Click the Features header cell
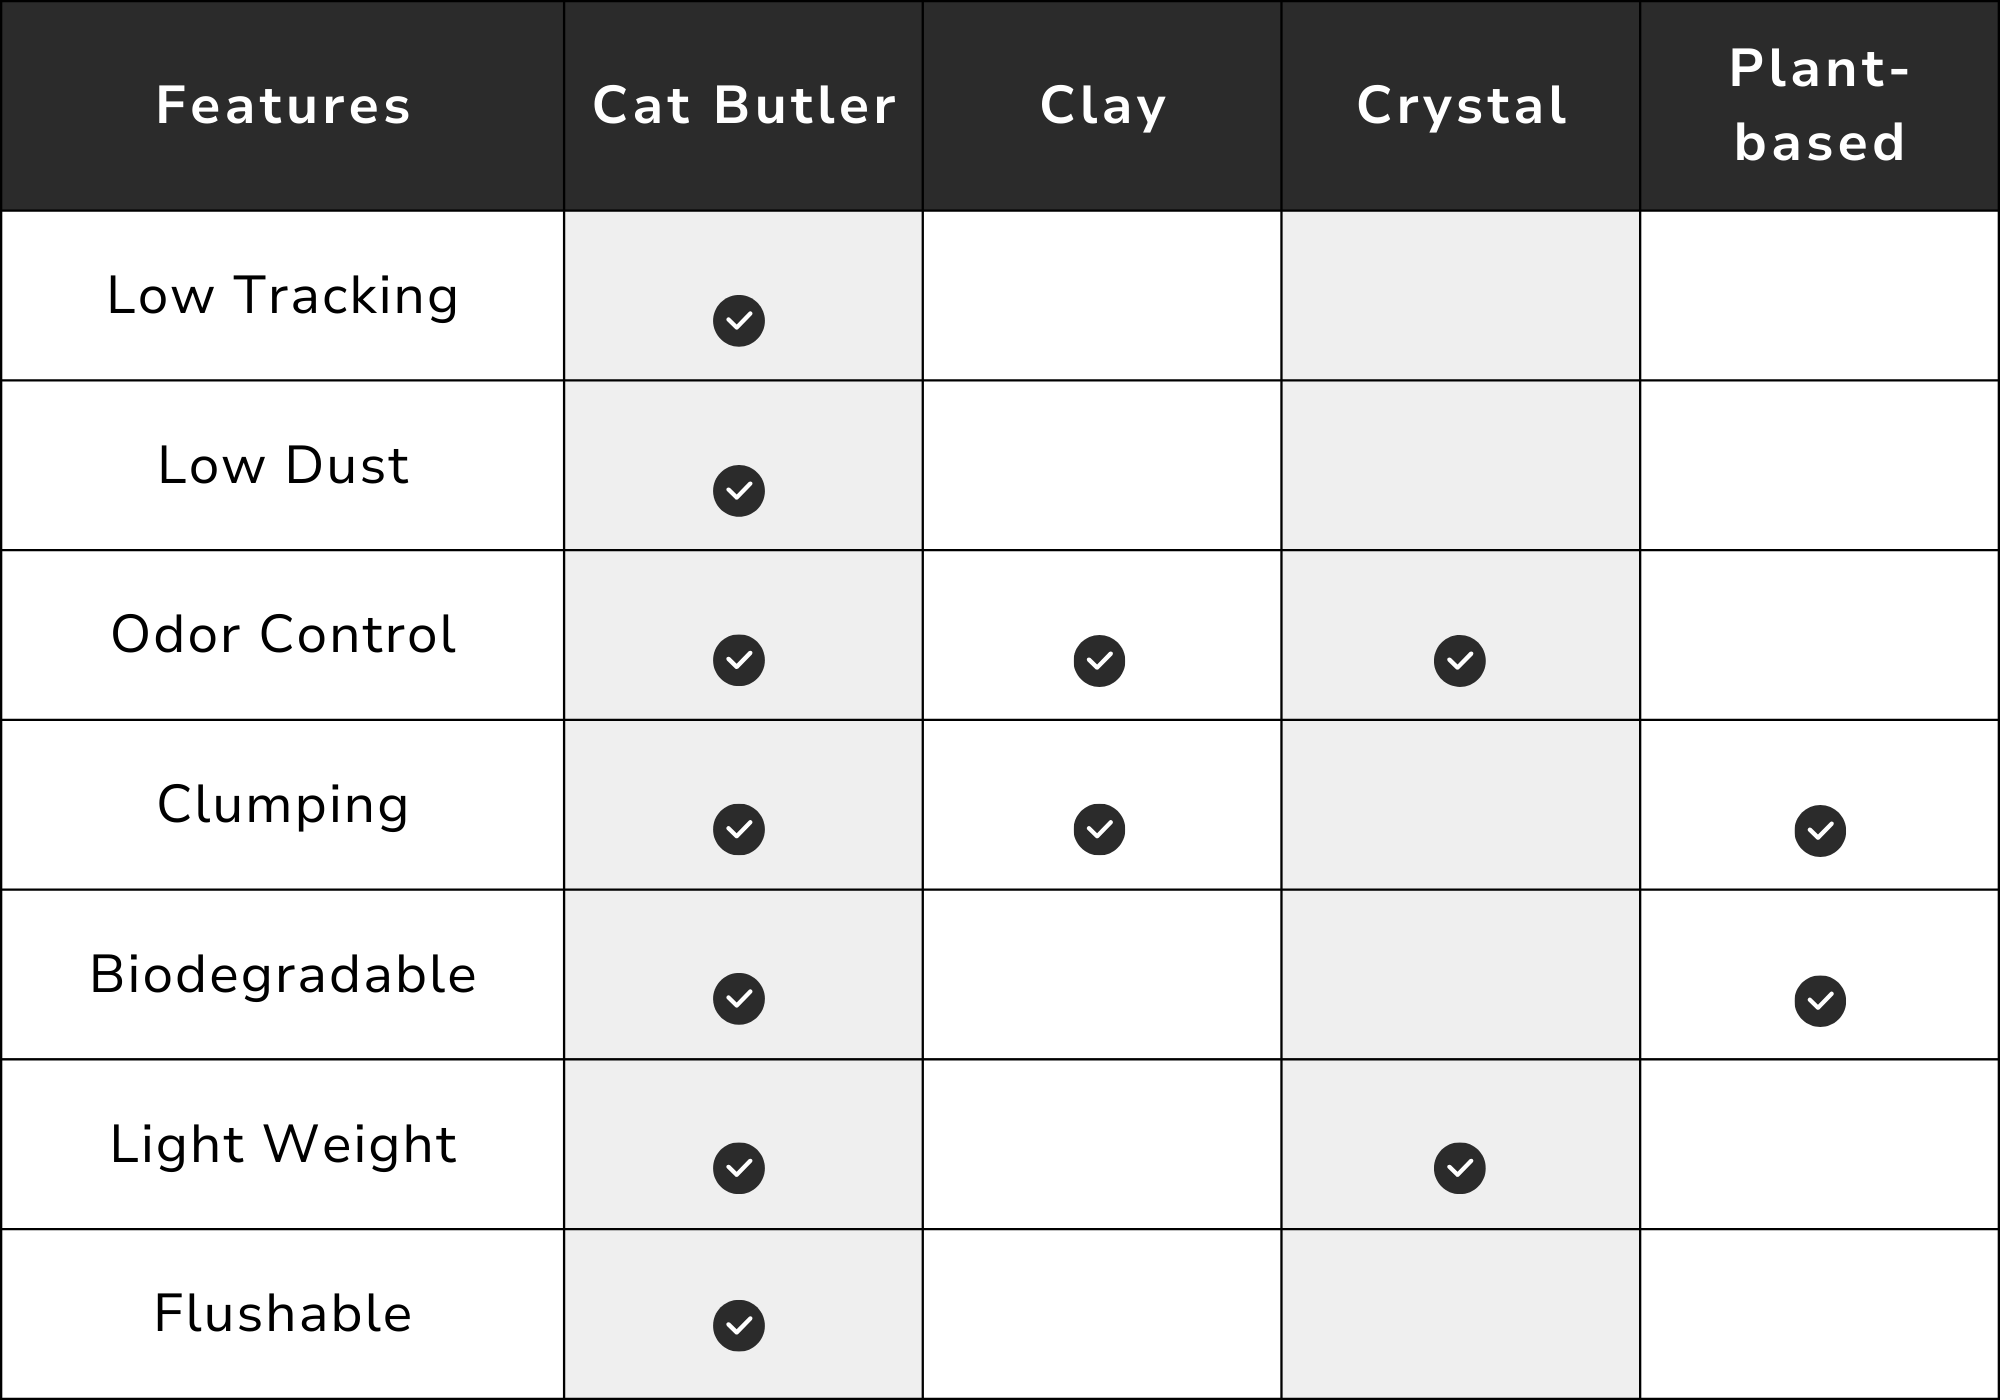Viewport: 2000px width, 1400px height. click(283, 106)
